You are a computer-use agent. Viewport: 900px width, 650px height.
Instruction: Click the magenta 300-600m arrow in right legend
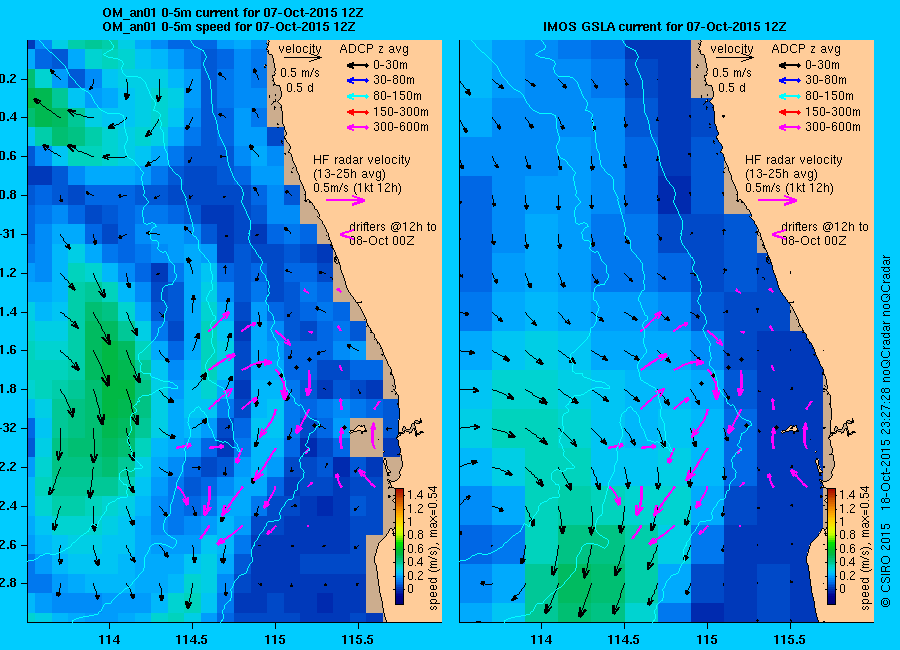click(x=790, y=127)
